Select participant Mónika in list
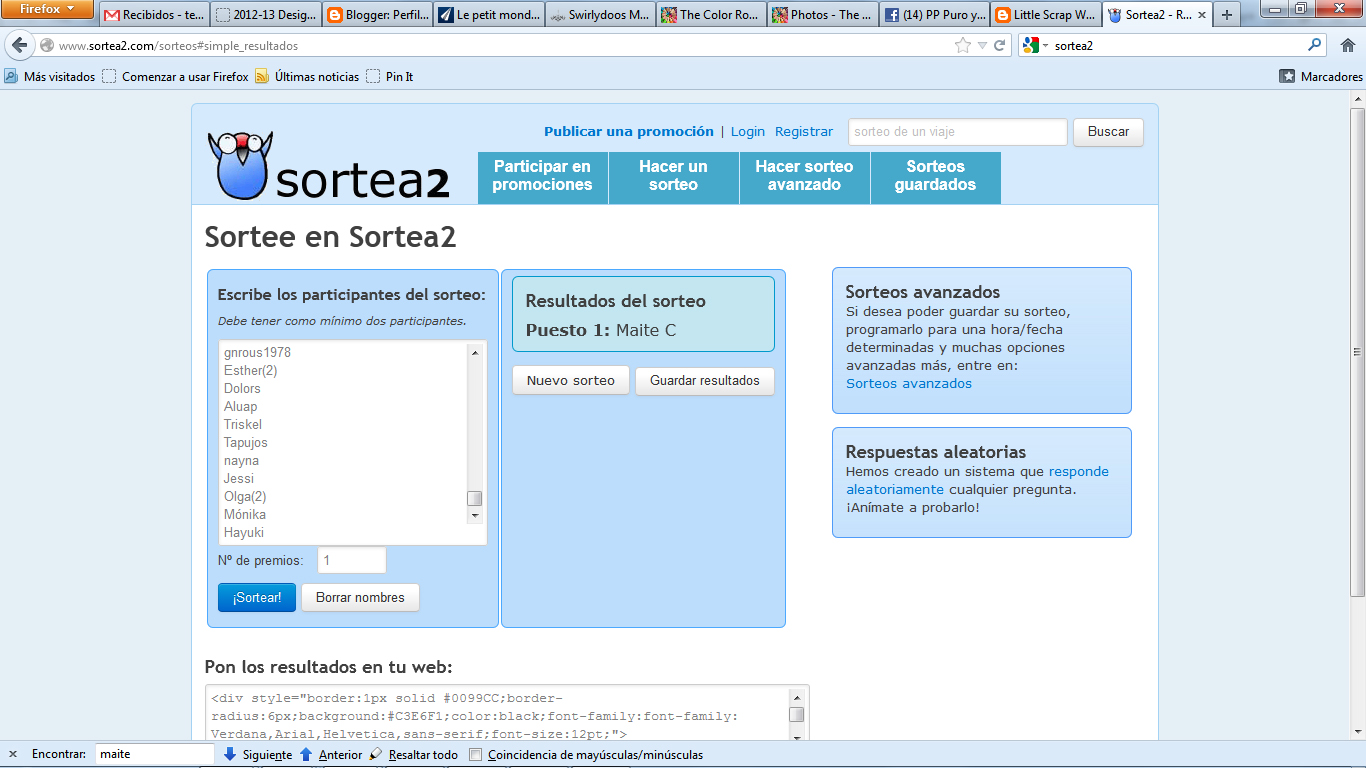1366x768 pixels. tap(245, 514)
